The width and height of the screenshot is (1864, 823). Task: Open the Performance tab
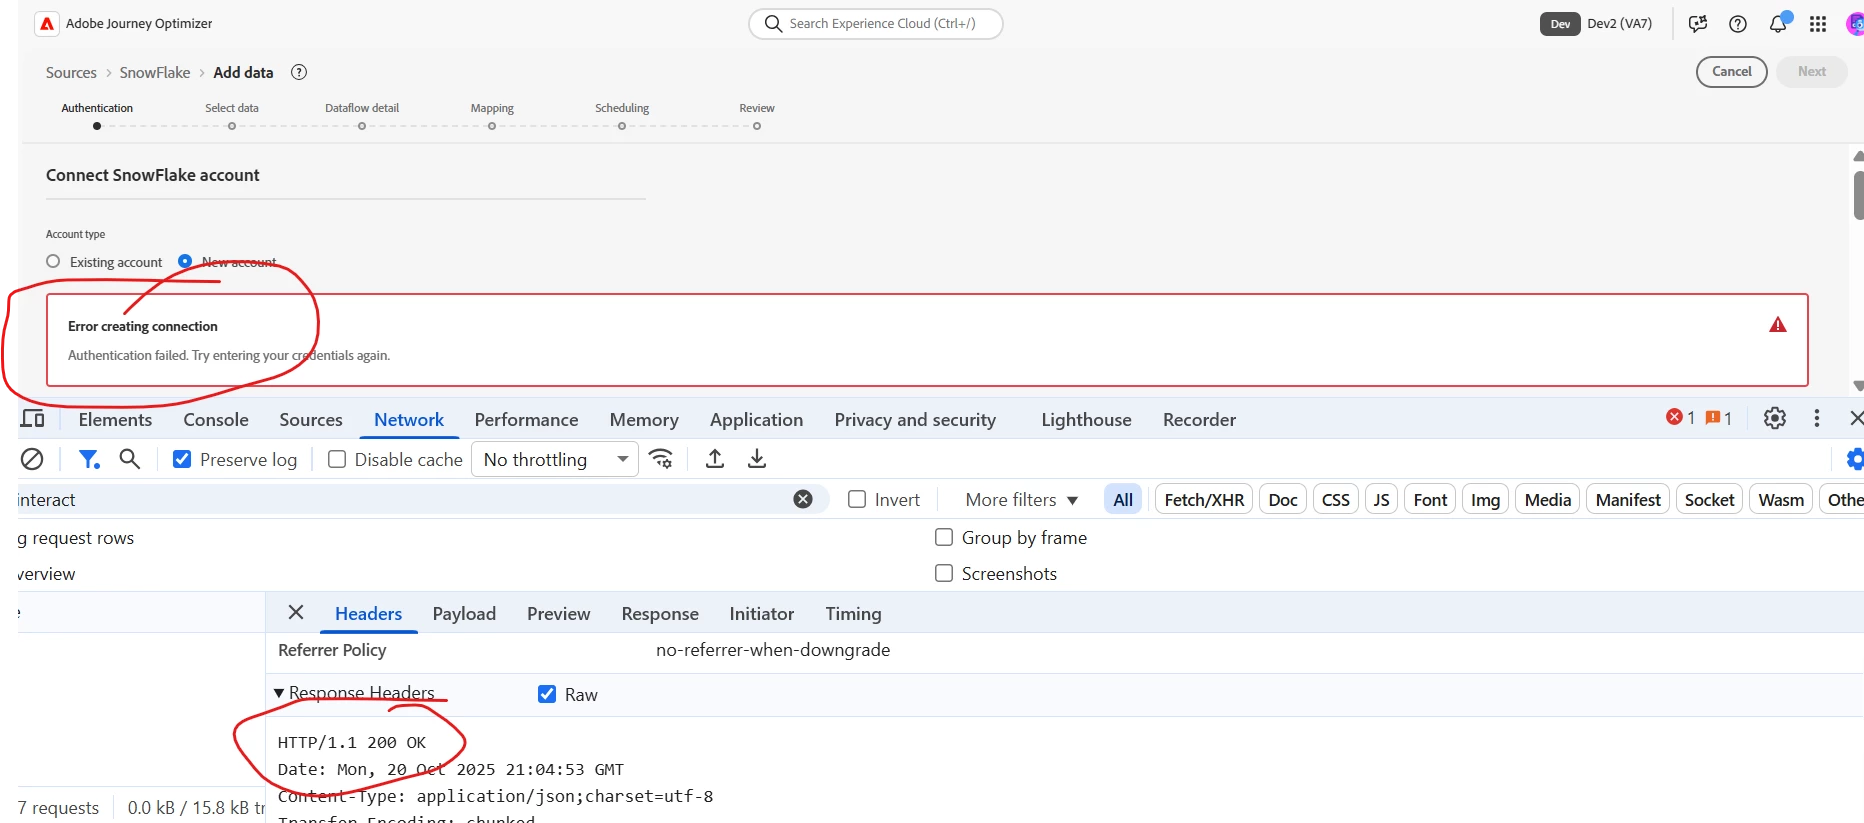[x=526, y=419]
